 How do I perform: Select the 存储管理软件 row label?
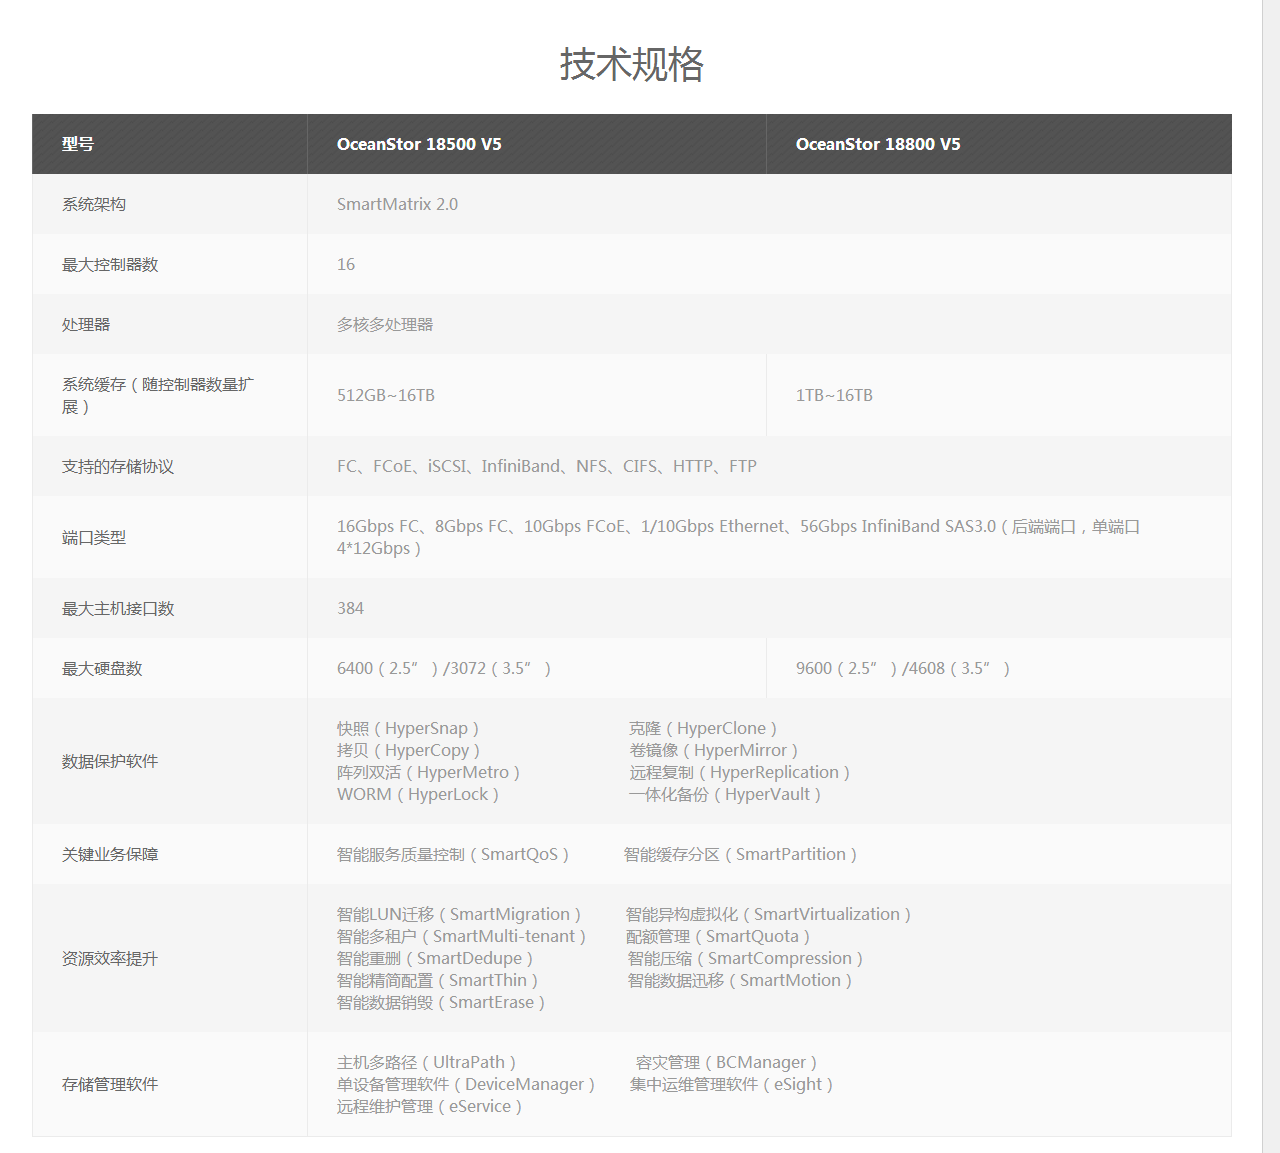(x=110, y=1084)
